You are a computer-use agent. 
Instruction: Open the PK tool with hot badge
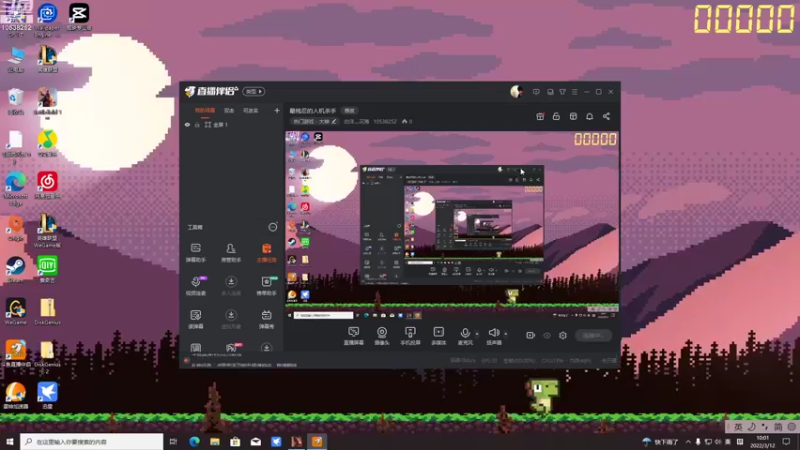(x=232, y=347)
